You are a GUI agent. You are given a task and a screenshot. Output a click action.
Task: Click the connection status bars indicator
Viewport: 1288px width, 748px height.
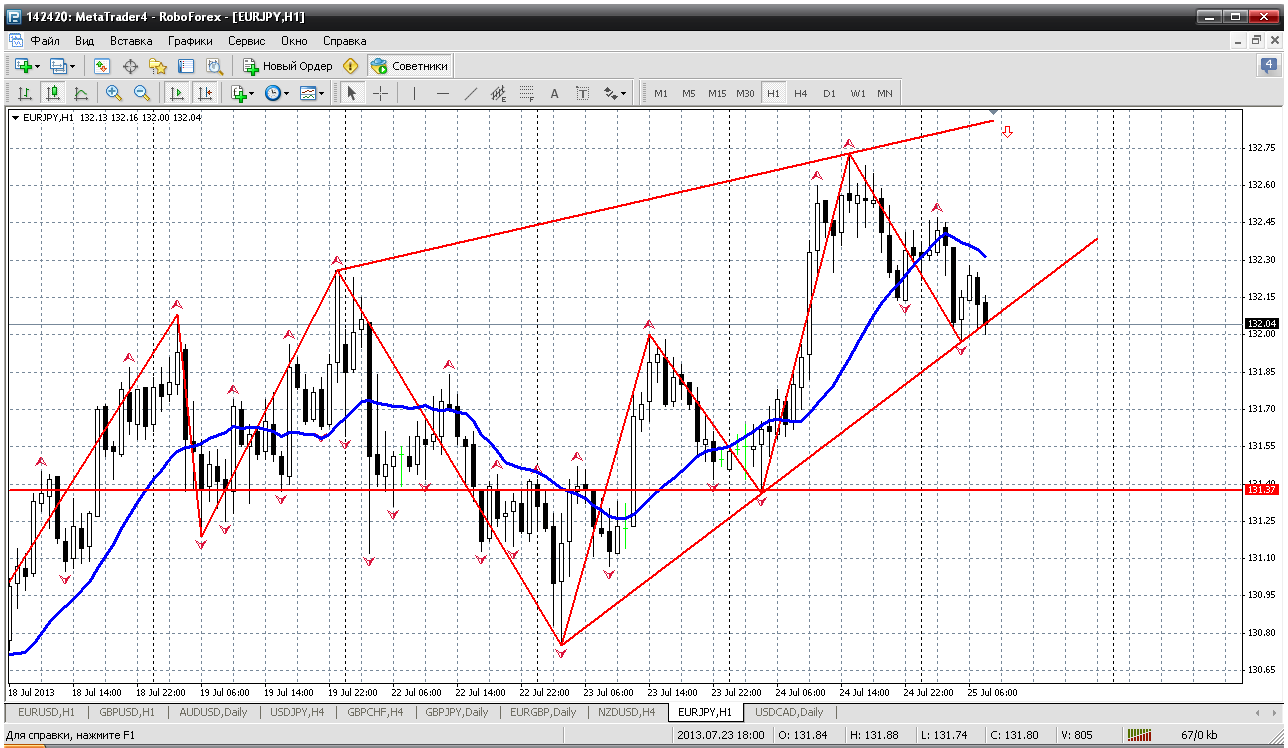[x=1139, y=735]
